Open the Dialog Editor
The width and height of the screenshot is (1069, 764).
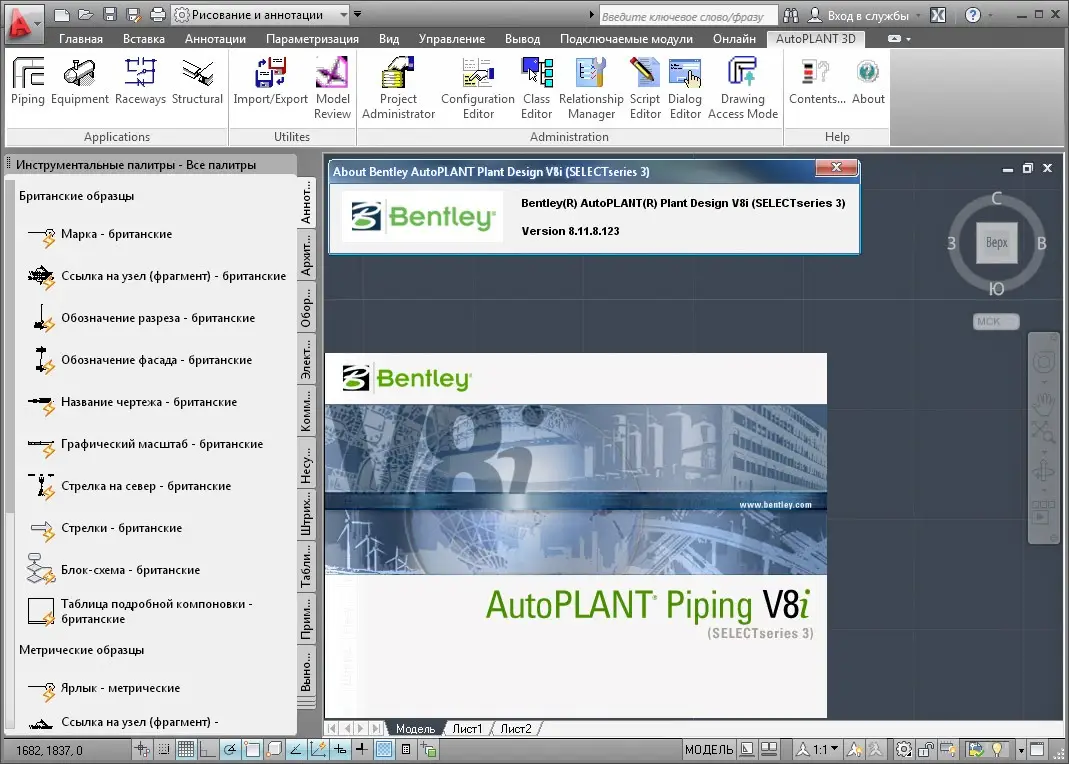685,89
